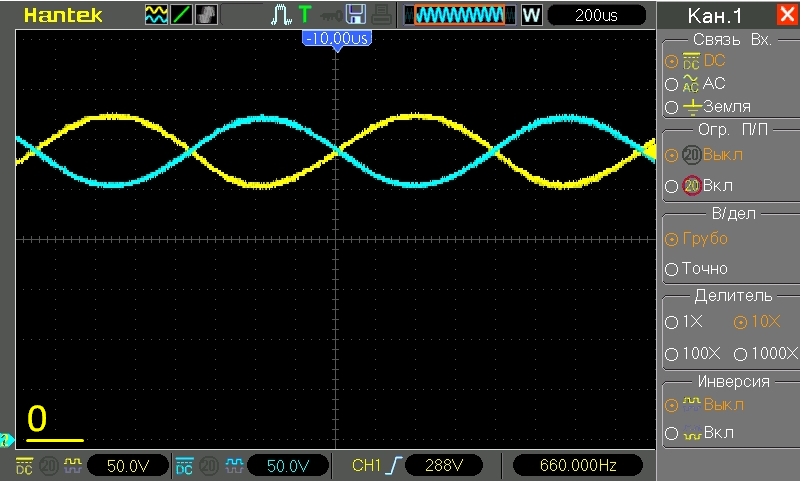Click the cyan CH2 50.0V scale readout
This screenshot has width=801, height=482.
coord(288,466)
